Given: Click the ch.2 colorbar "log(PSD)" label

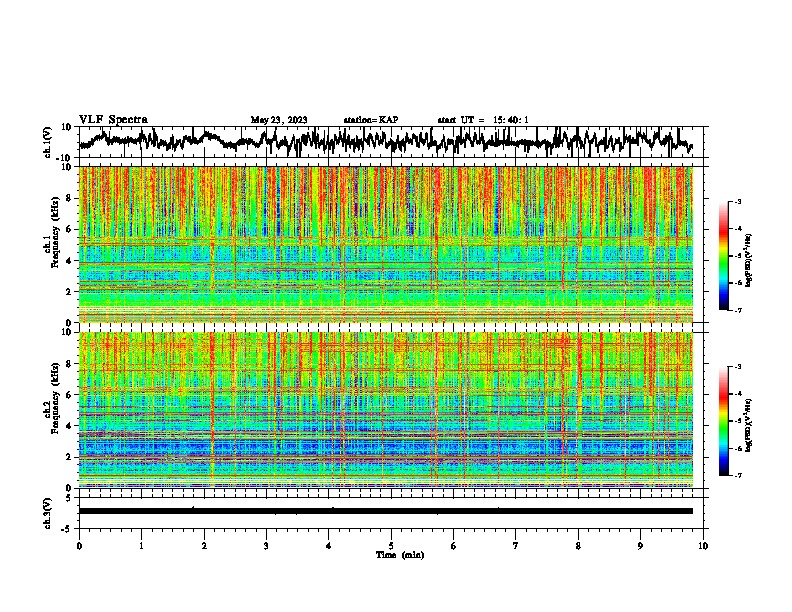Looking at the screenshot, I should (749, 424).
